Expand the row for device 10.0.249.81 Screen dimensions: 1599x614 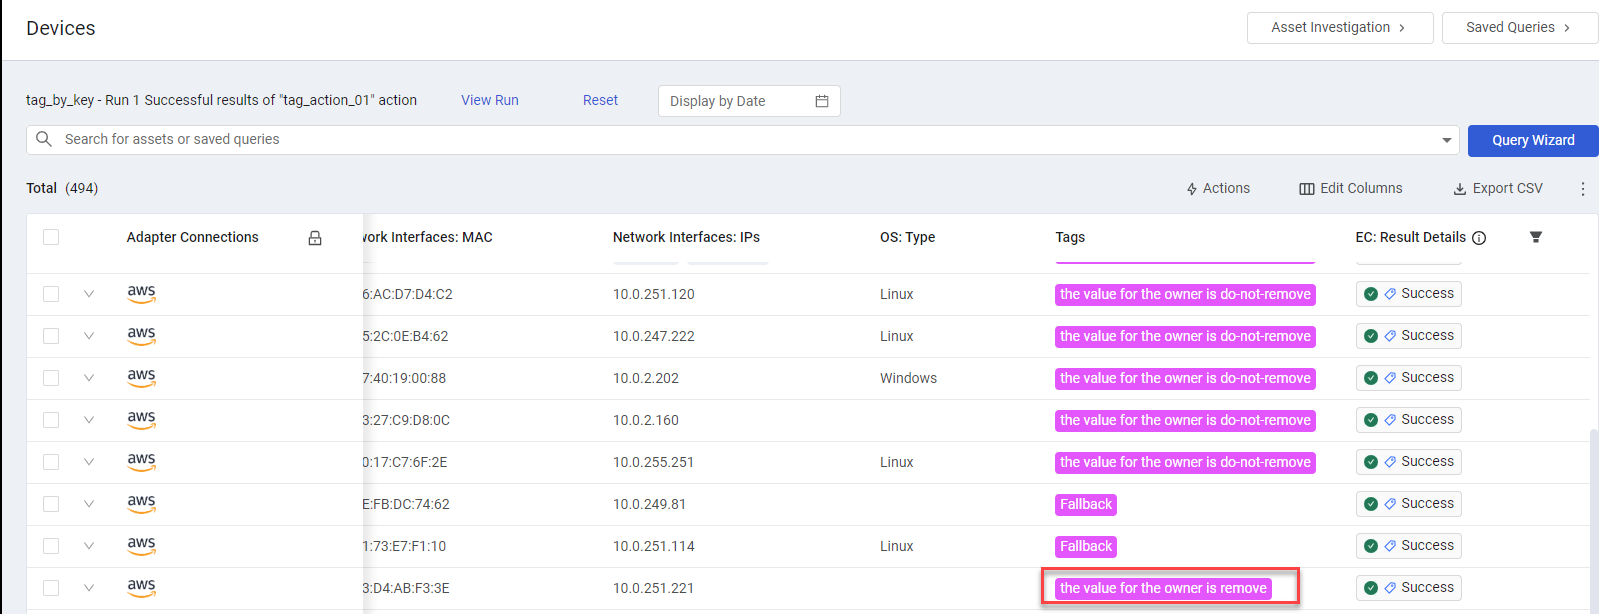[89, 504]
